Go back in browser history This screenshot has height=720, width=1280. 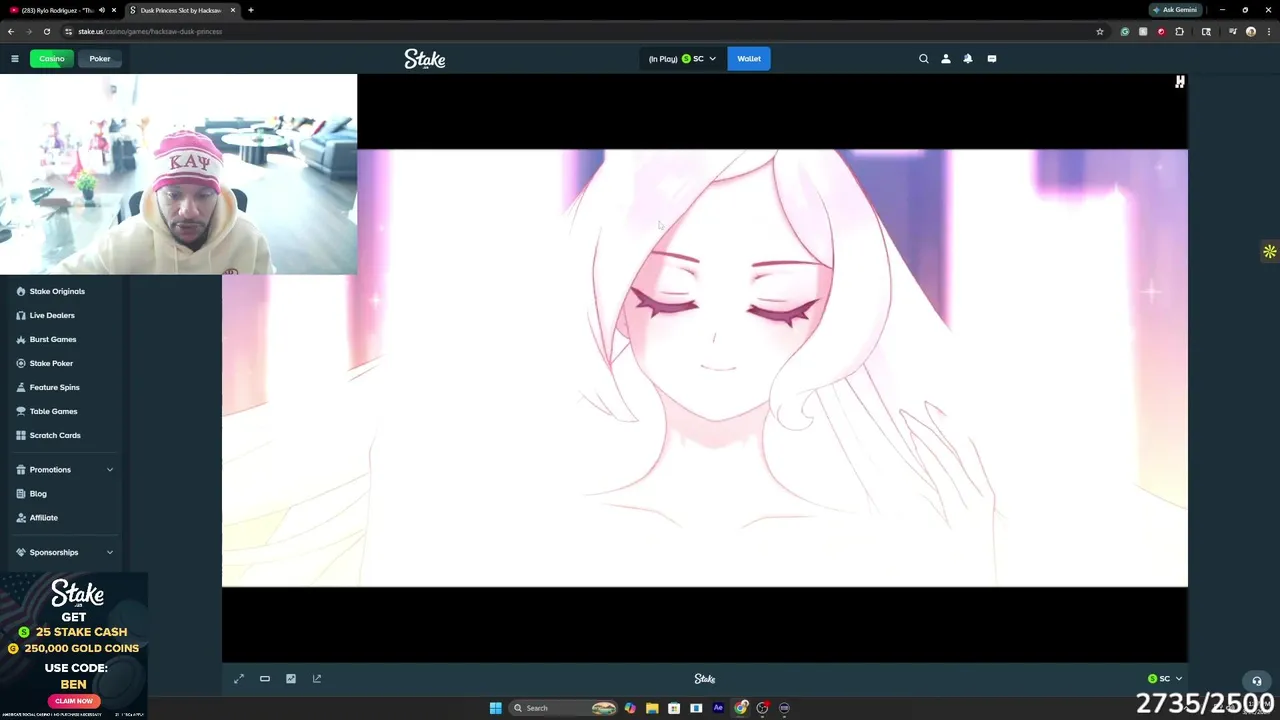click(11, 31)
